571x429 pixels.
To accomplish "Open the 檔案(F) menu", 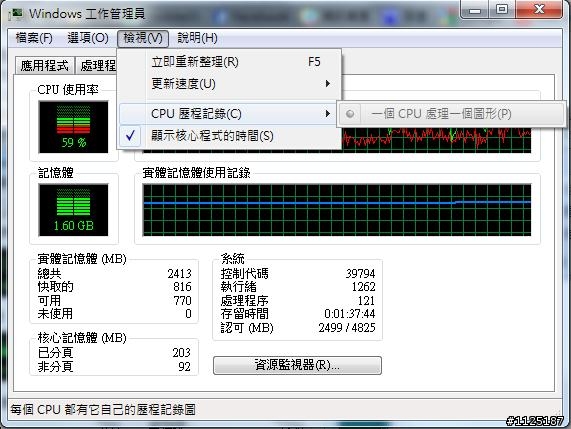I will point(34,38).
